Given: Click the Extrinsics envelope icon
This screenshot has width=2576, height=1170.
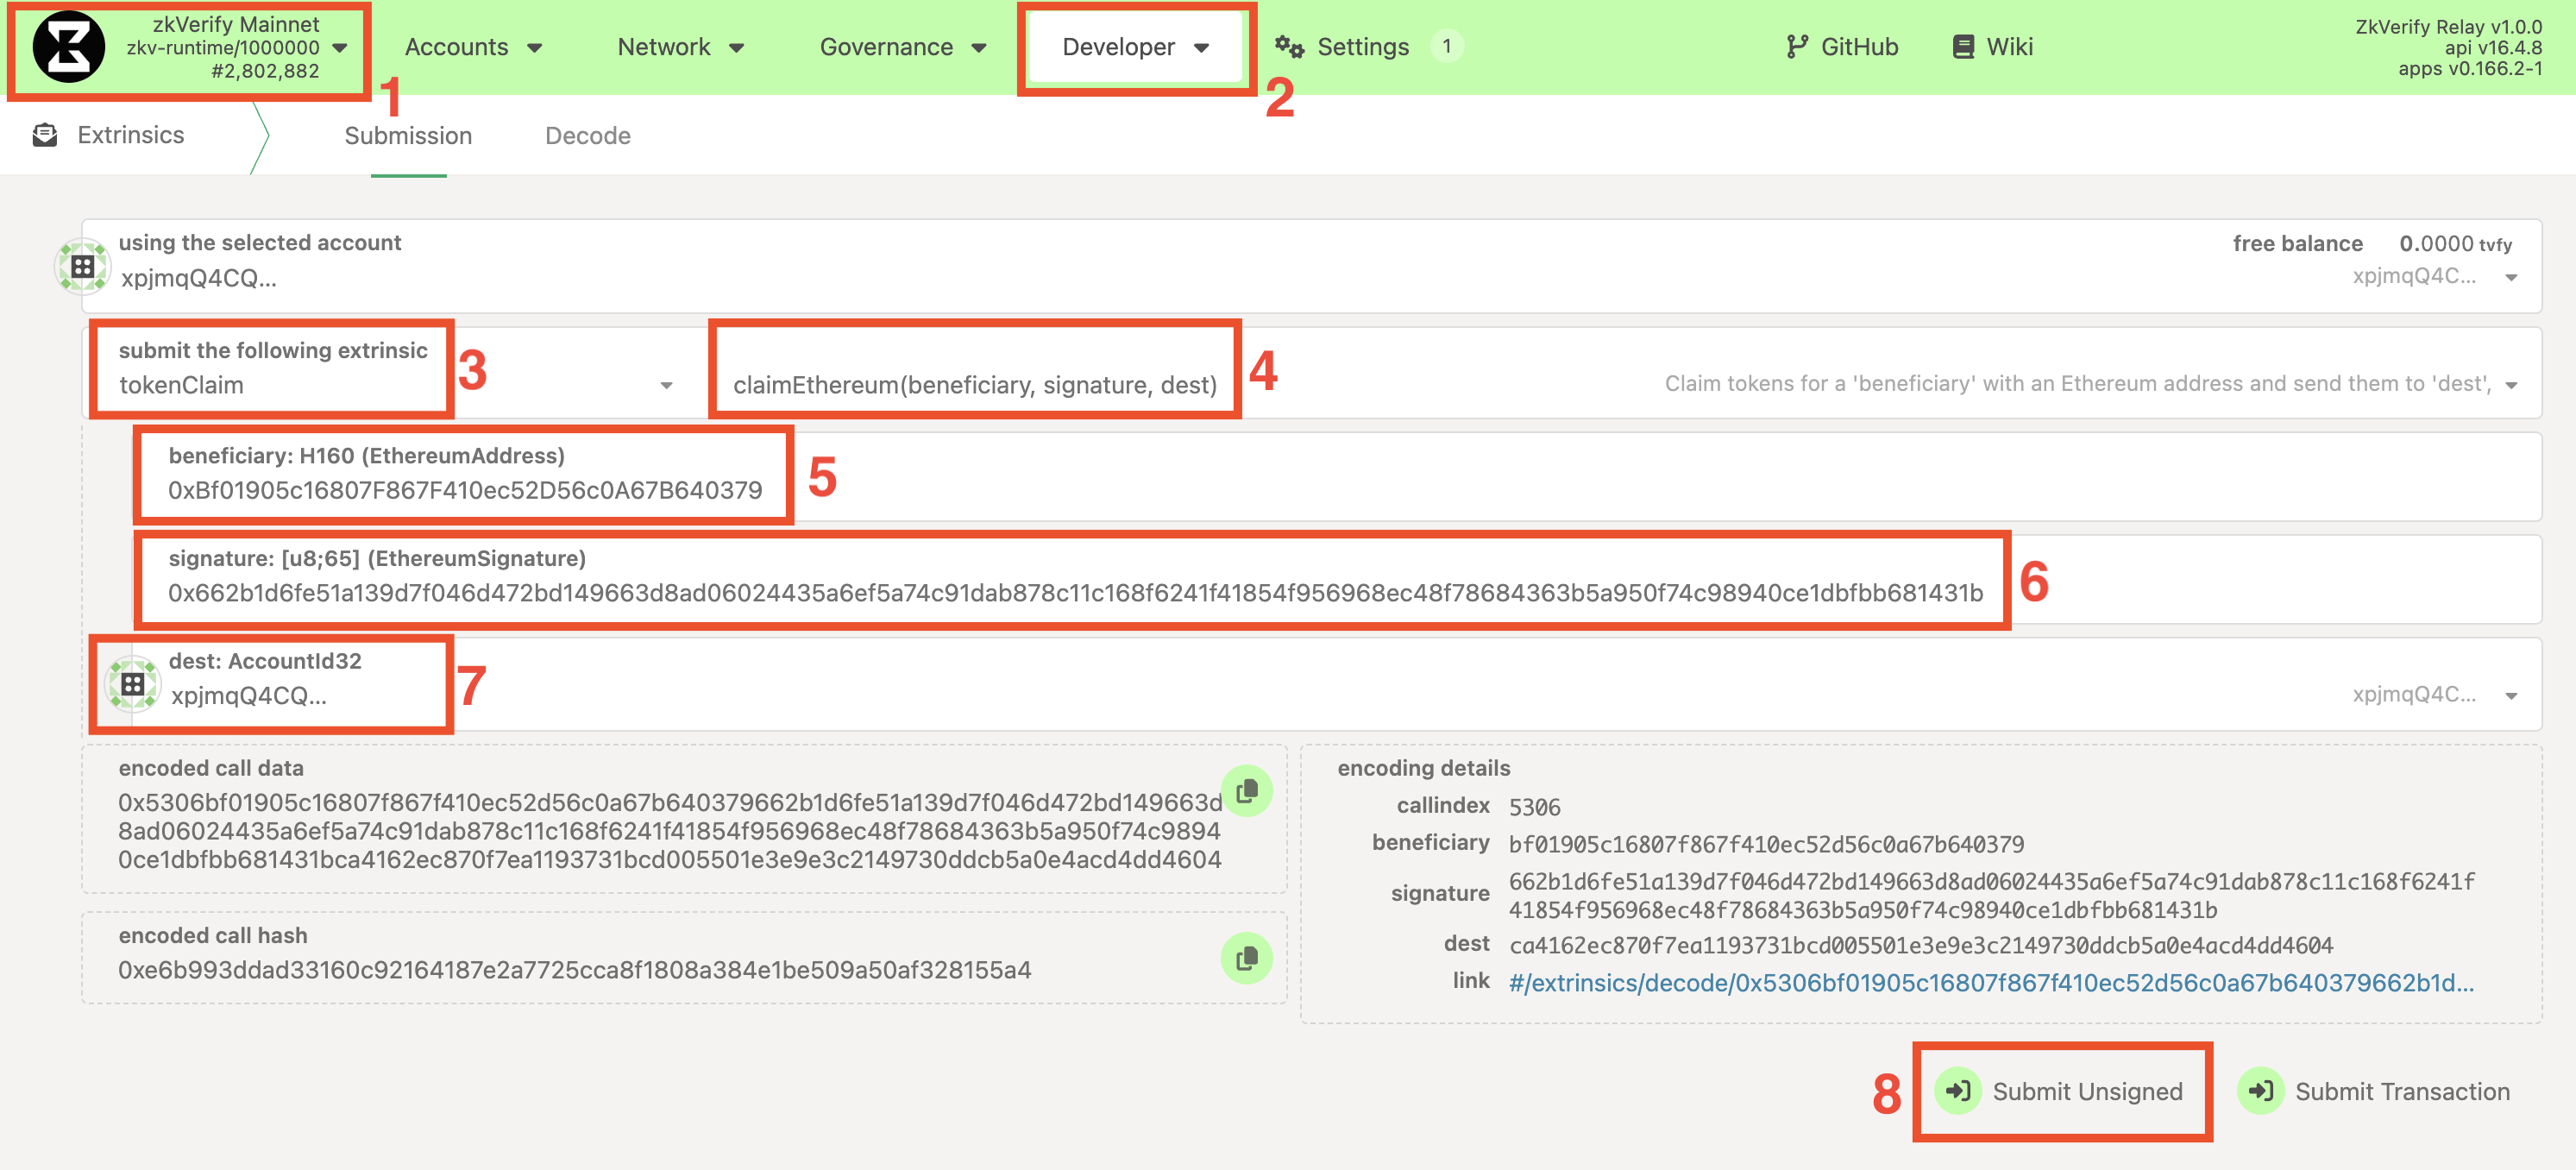Looking at the screenshot, I should (45, 135).
